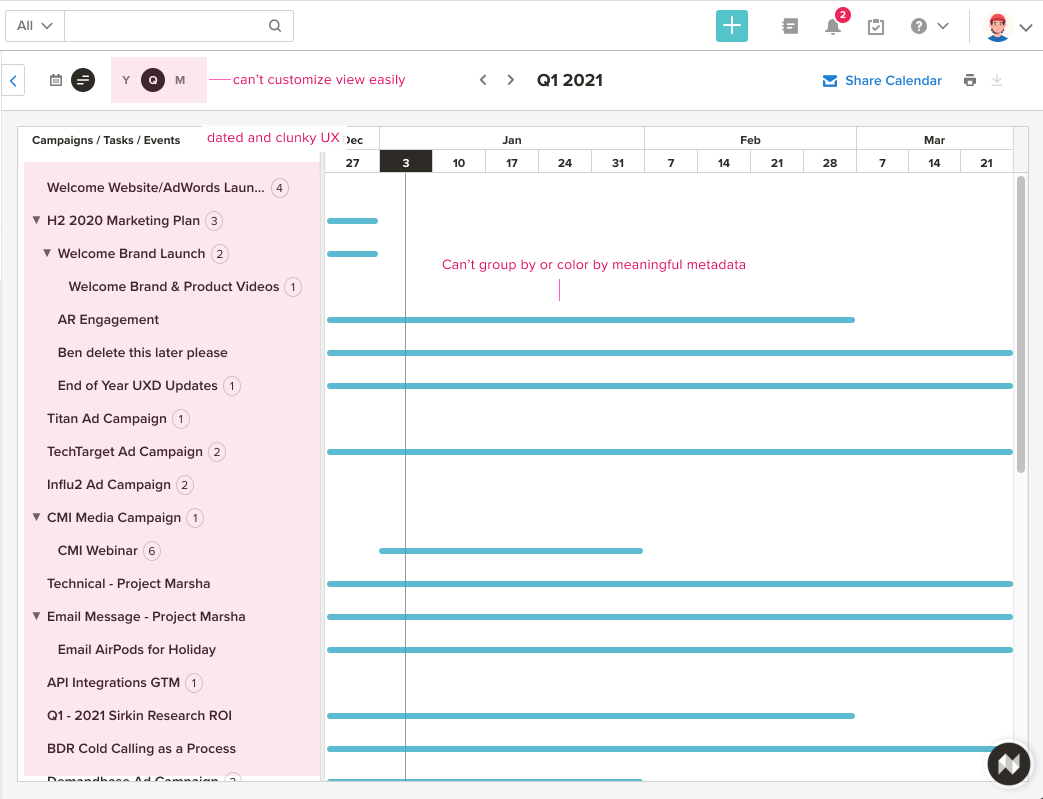
Task: Switch to calendar grid view icon
Action: tap(56, 80)
